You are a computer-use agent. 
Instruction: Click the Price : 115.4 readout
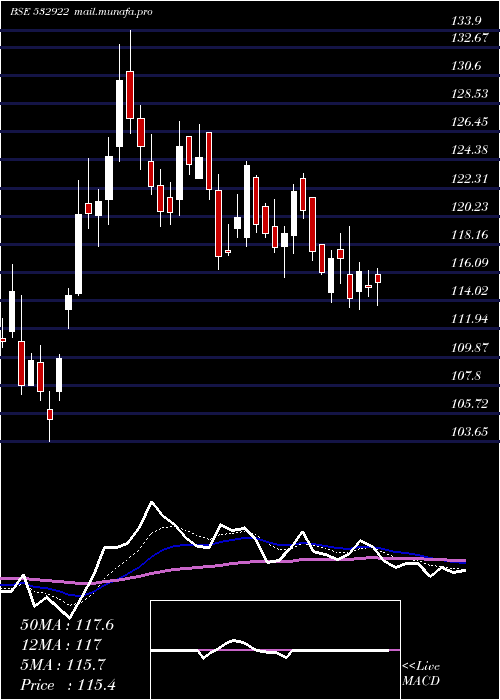click(68, 685)
